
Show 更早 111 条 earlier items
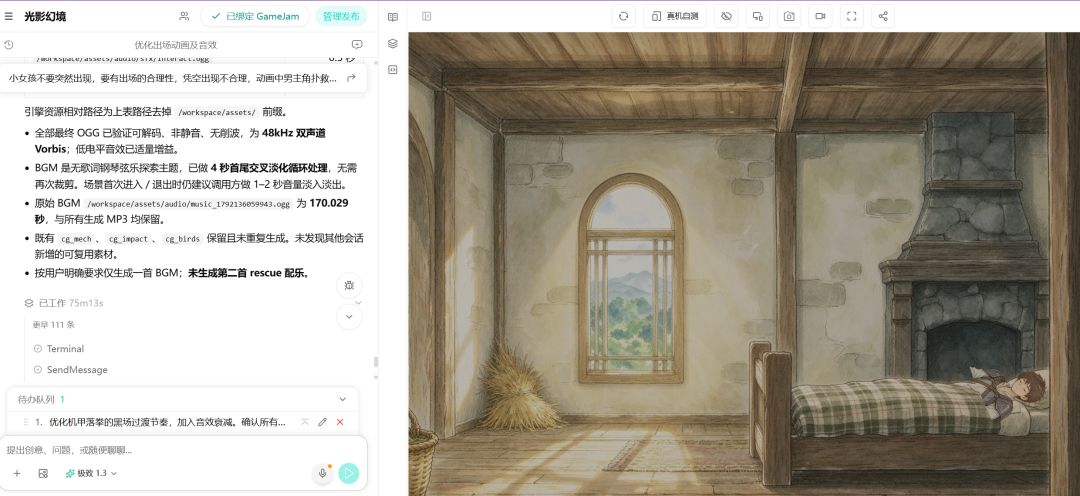pos(54,324)
